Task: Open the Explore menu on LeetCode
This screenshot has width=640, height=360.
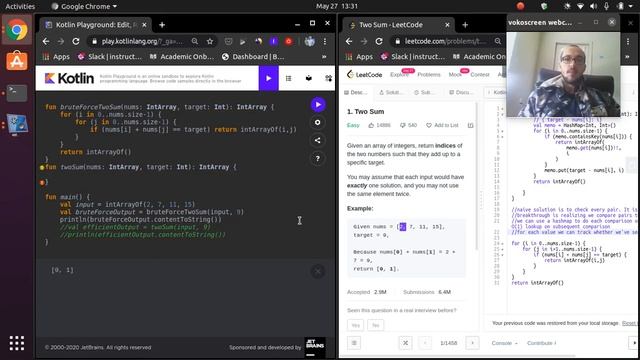Action: click(400, 74)
